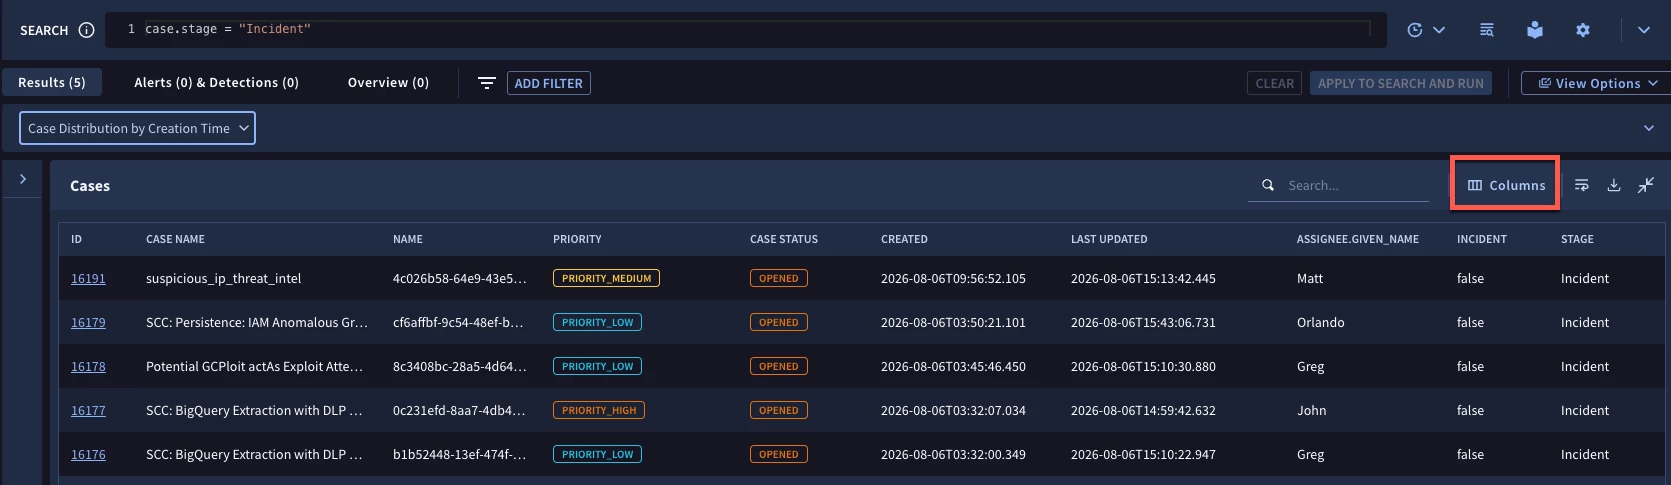Screen dimensions: 1671x485
Task: Sort by the CASE STATUS column header
Action: (x=784, y=239)
